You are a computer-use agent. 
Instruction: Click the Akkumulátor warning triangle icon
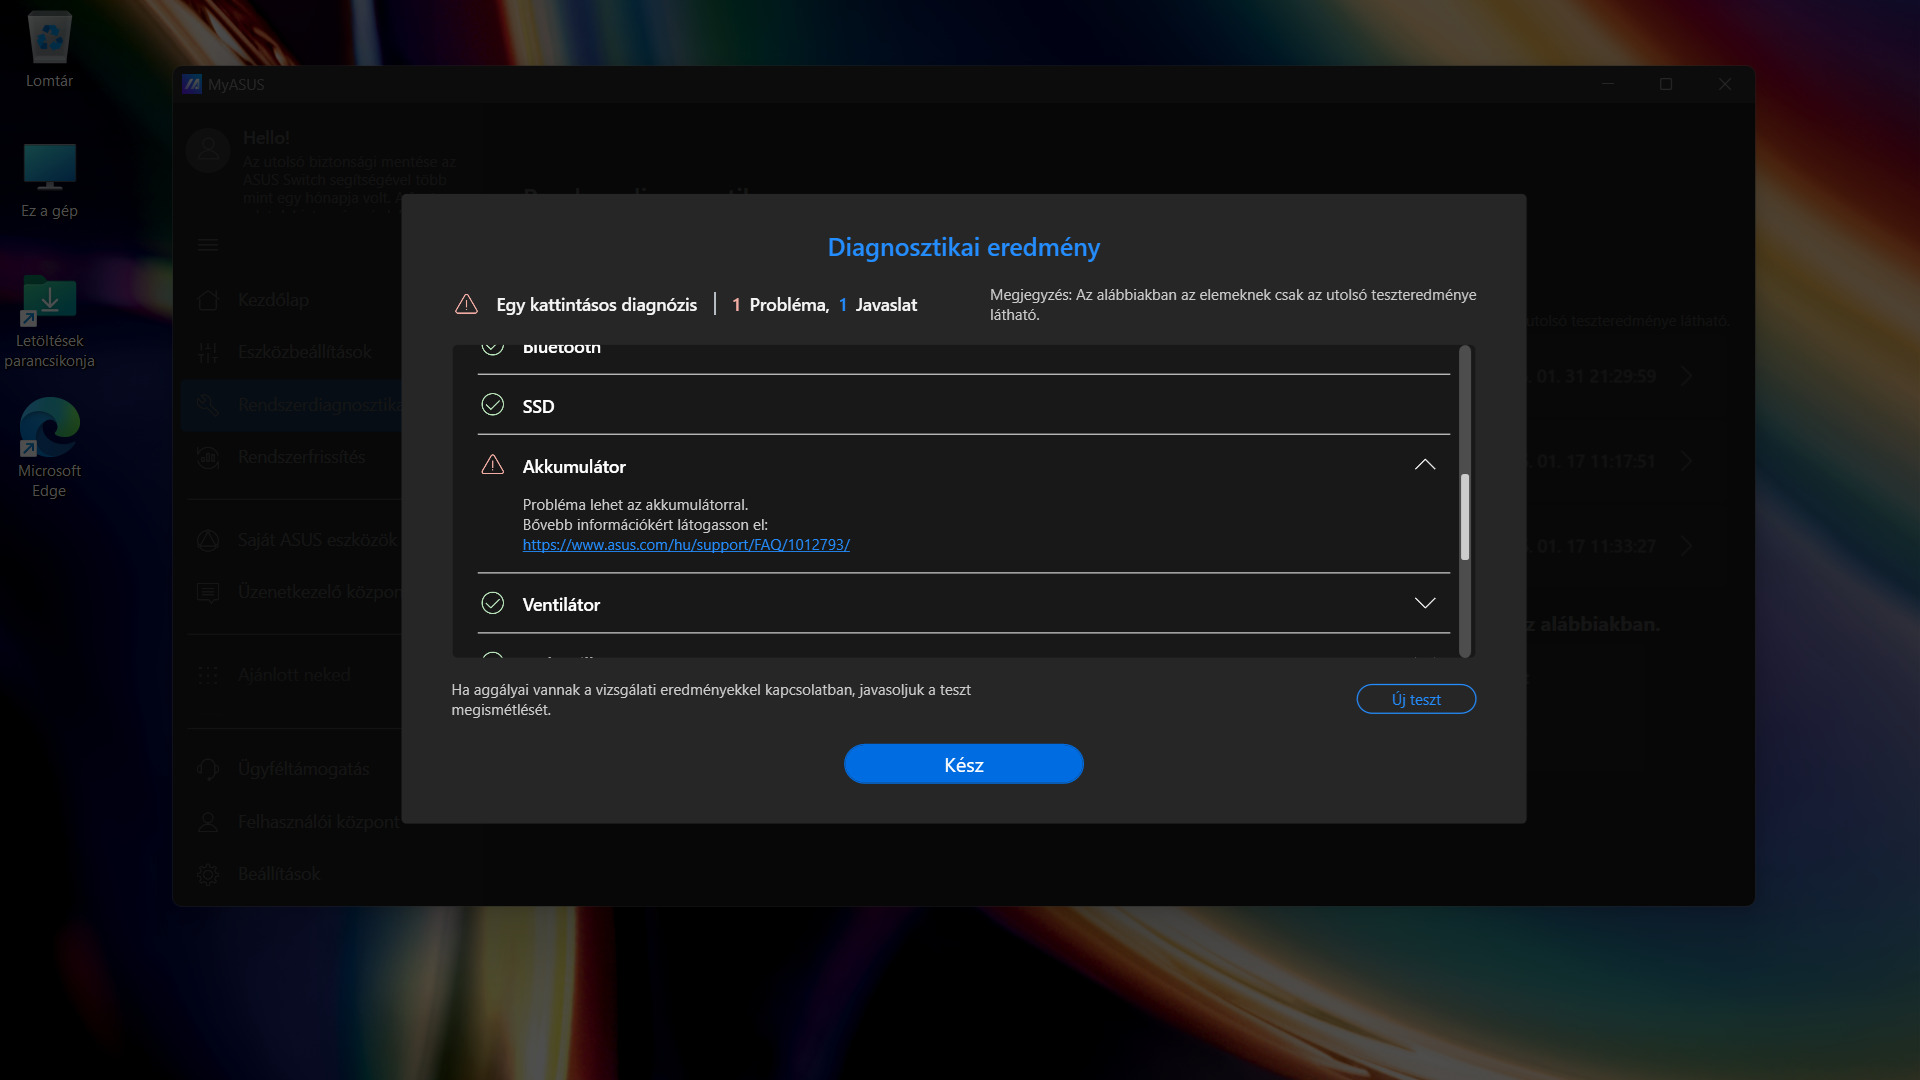click(x=492, y=465)
